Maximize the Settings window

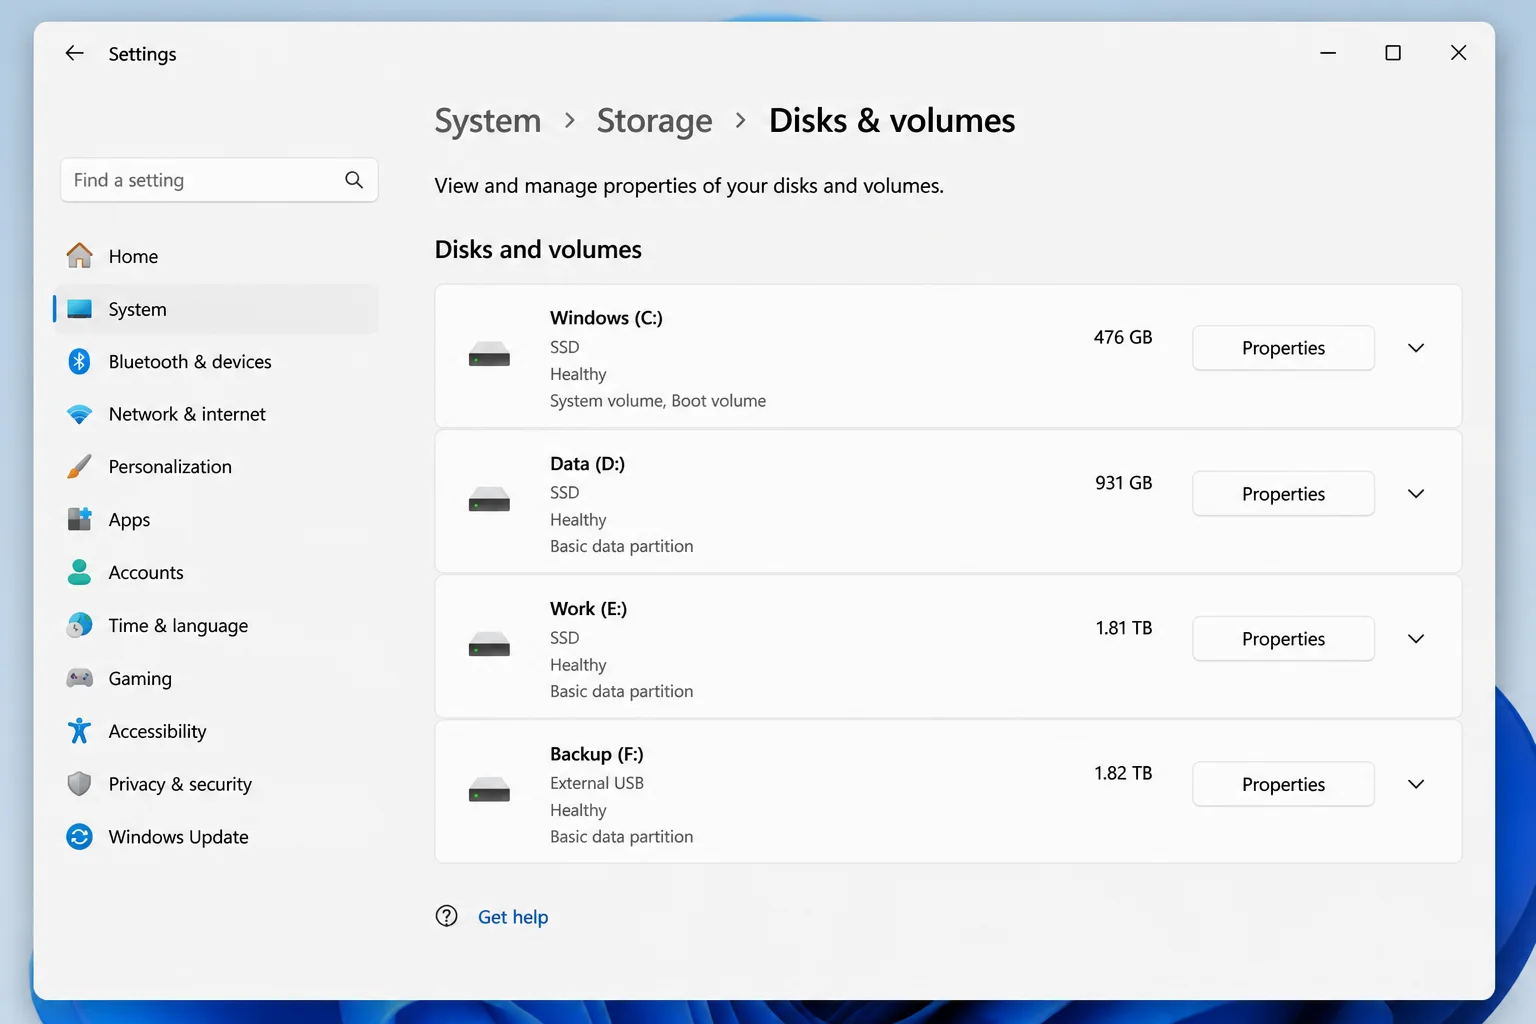pyautogui.click(x=1393, y=53)
